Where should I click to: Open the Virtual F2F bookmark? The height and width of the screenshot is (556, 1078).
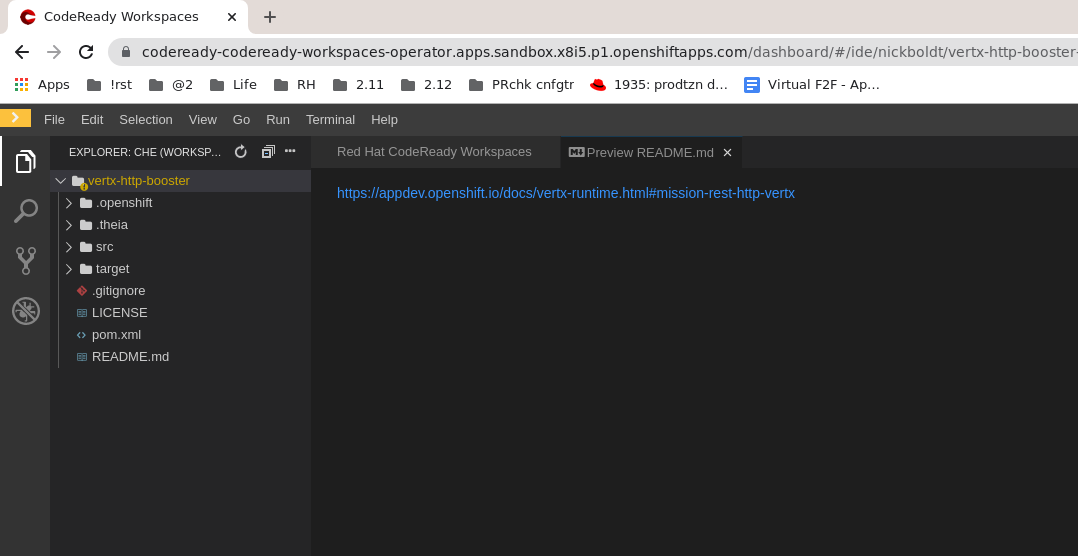[812, 85]
